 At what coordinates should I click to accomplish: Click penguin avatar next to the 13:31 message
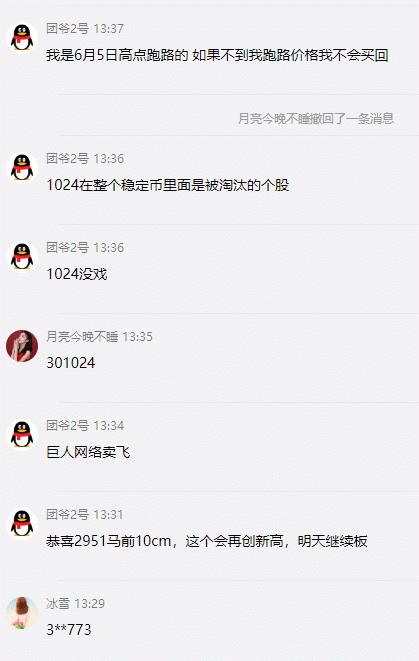pyautogui.click(x=22, y=524)
